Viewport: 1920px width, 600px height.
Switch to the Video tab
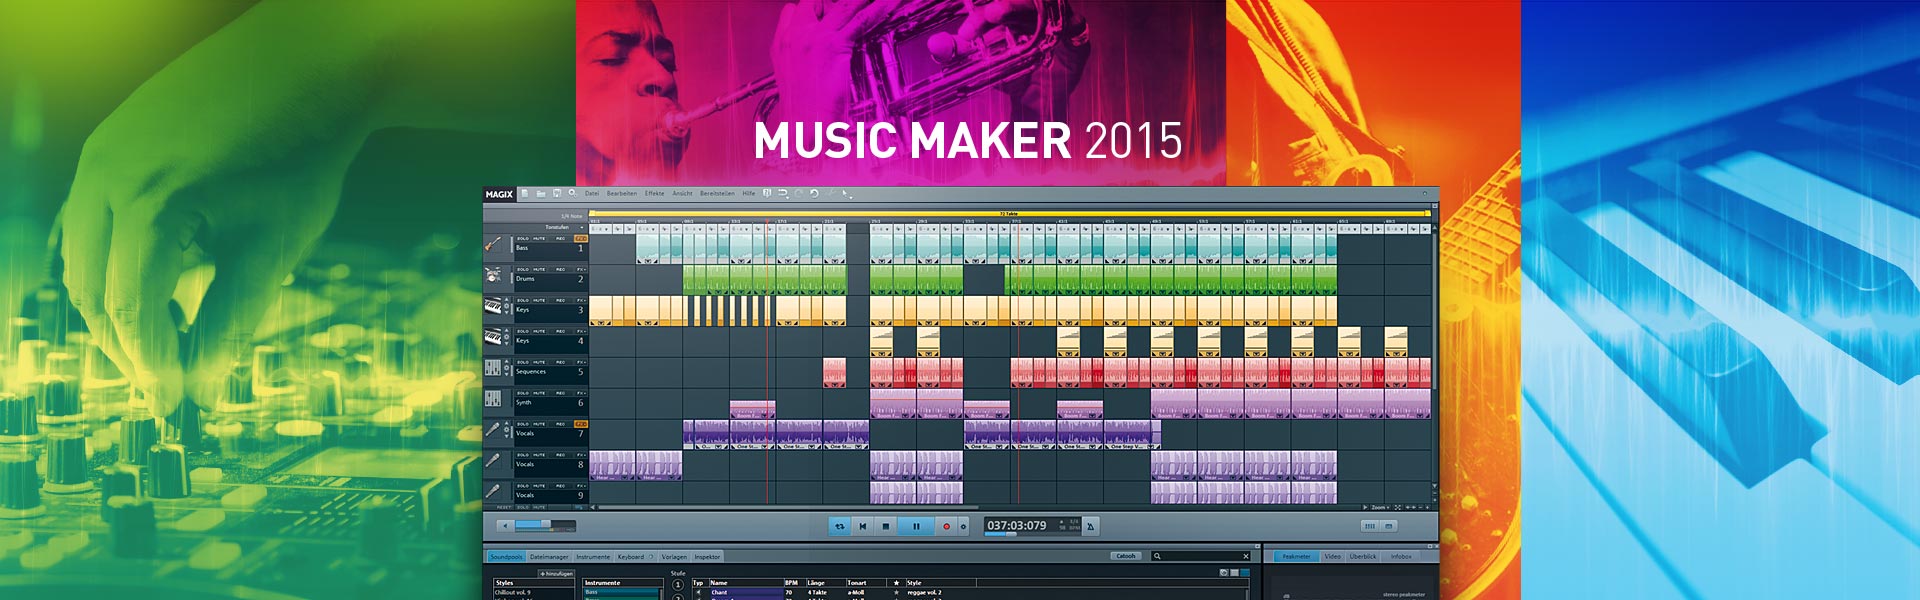point(1332,556)
